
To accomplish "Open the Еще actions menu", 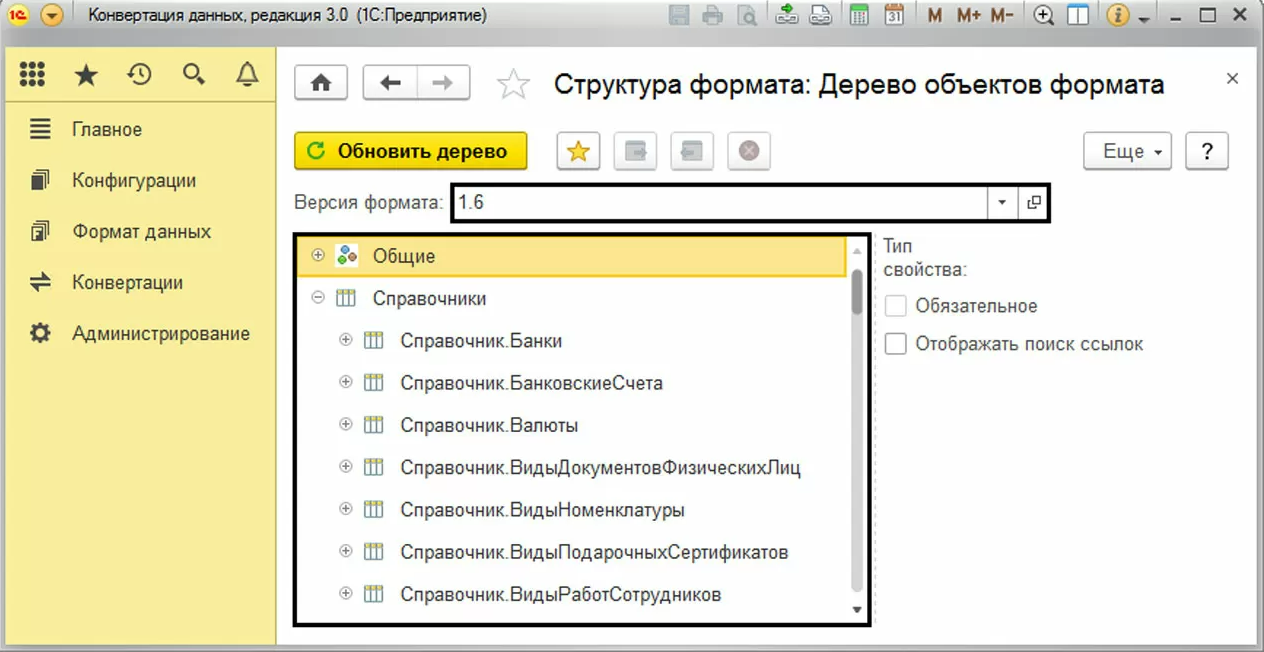I will click(1127, 151).
